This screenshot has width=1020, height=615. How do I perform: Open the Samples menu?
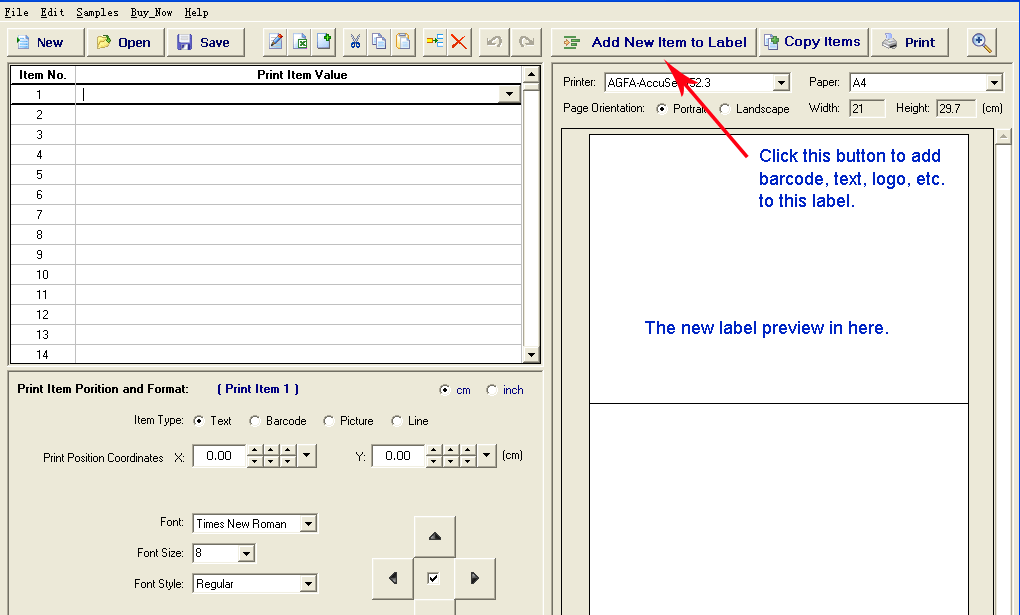coord(96,13)
